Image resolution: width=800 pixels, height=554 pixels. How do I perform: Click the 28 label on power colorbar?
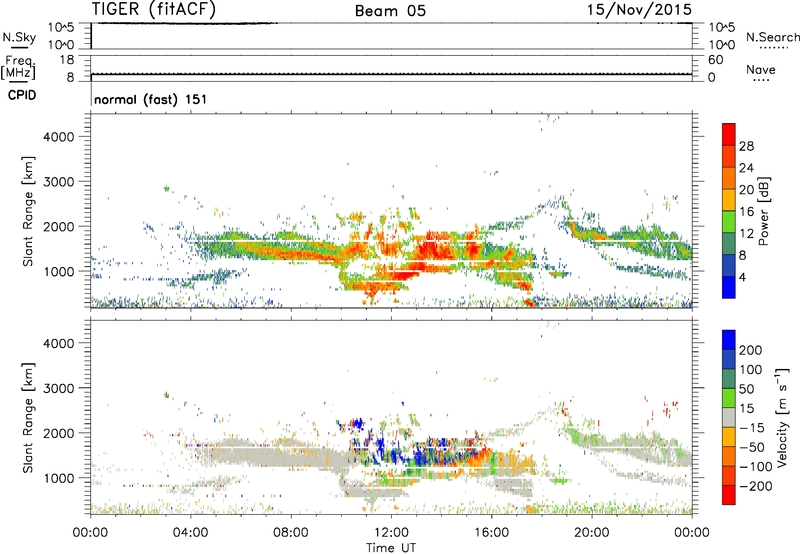[746, 146]
